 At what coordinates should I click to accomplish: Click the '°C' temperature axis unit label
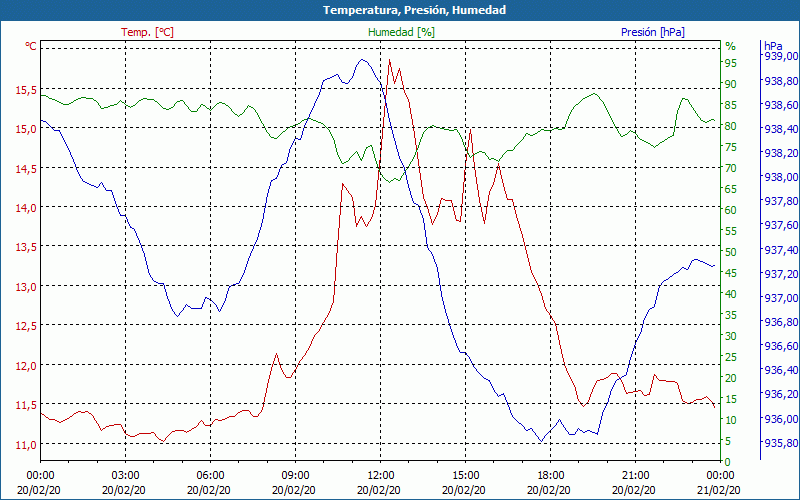tap(31, 46)
